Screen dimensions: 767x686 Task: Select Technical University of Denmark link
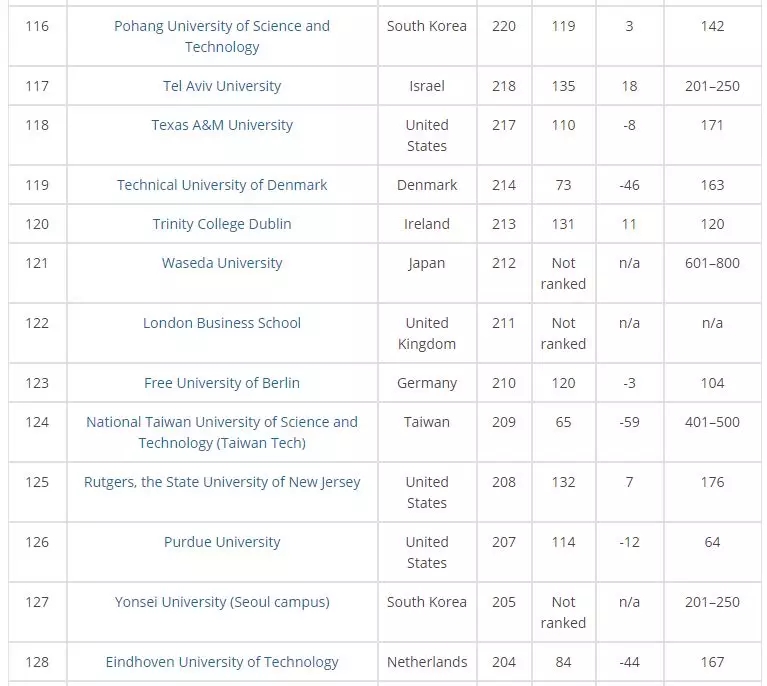click(222, 185)
